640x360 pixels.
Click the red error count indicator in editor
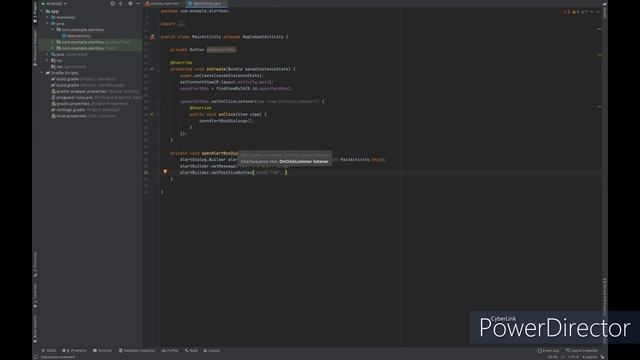[567, 12]
